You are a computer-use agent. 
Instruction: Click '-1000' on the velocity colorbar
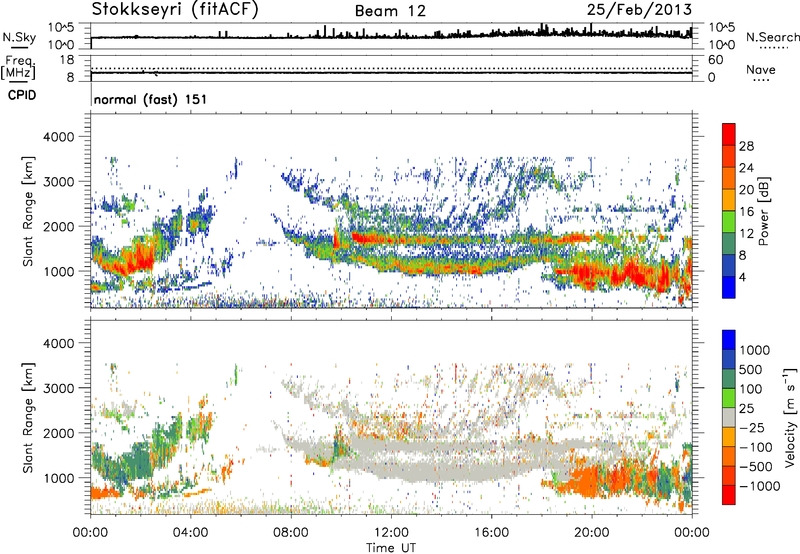pos(759,486)
